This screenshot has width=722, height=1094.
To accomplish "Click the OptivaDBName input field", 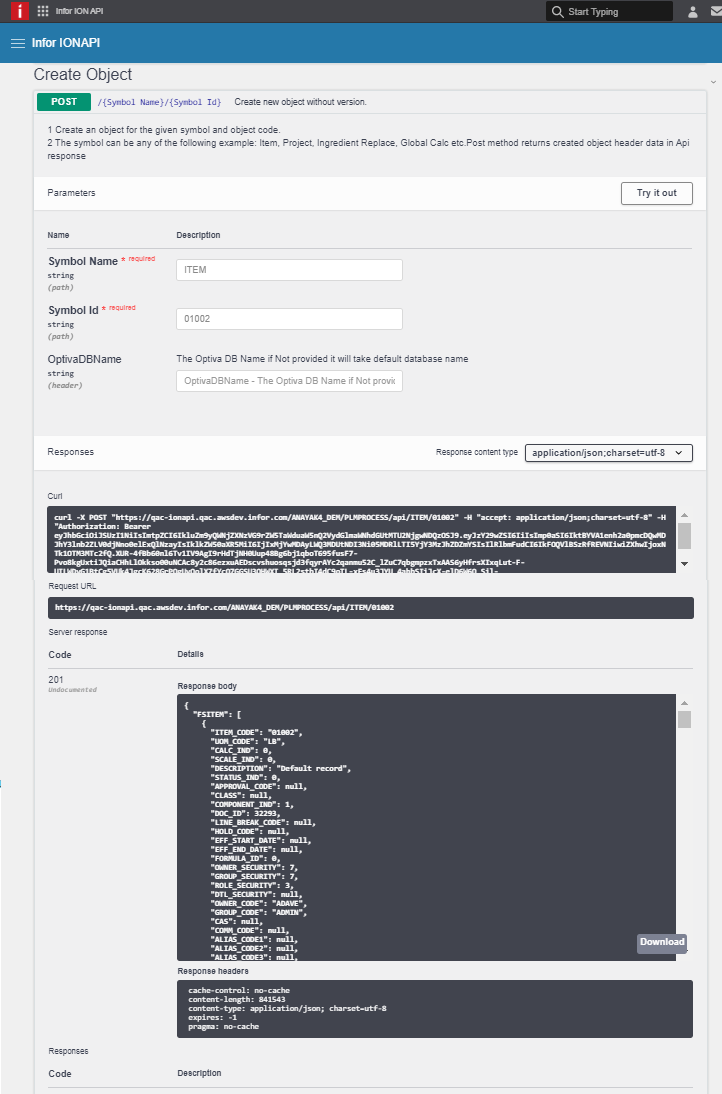I will coord(289,381).
